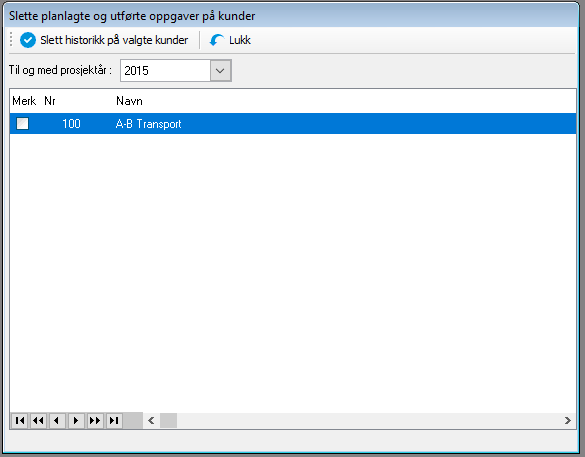This screenshot has width=585, height=457.
Task: Go to previous record arrow
Action: pyautogui.click(x=57, y=421)
